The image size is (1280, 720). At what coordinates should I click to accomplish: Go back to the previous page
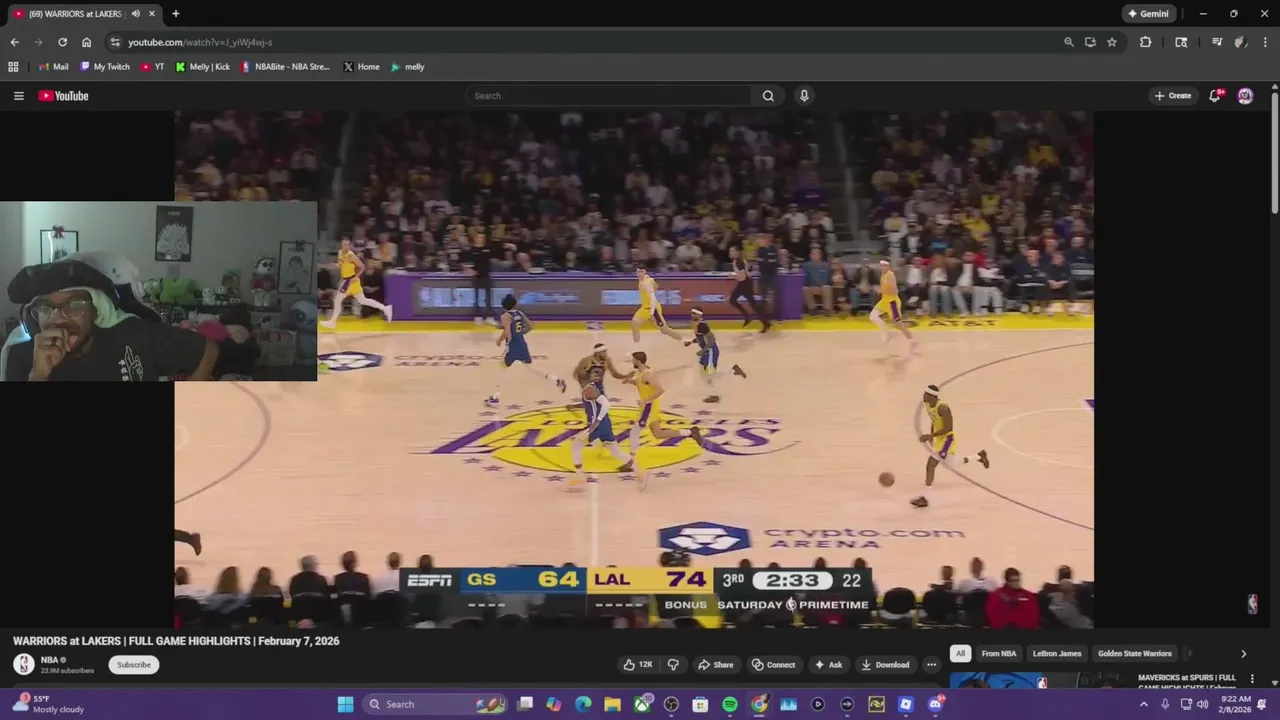14,42
